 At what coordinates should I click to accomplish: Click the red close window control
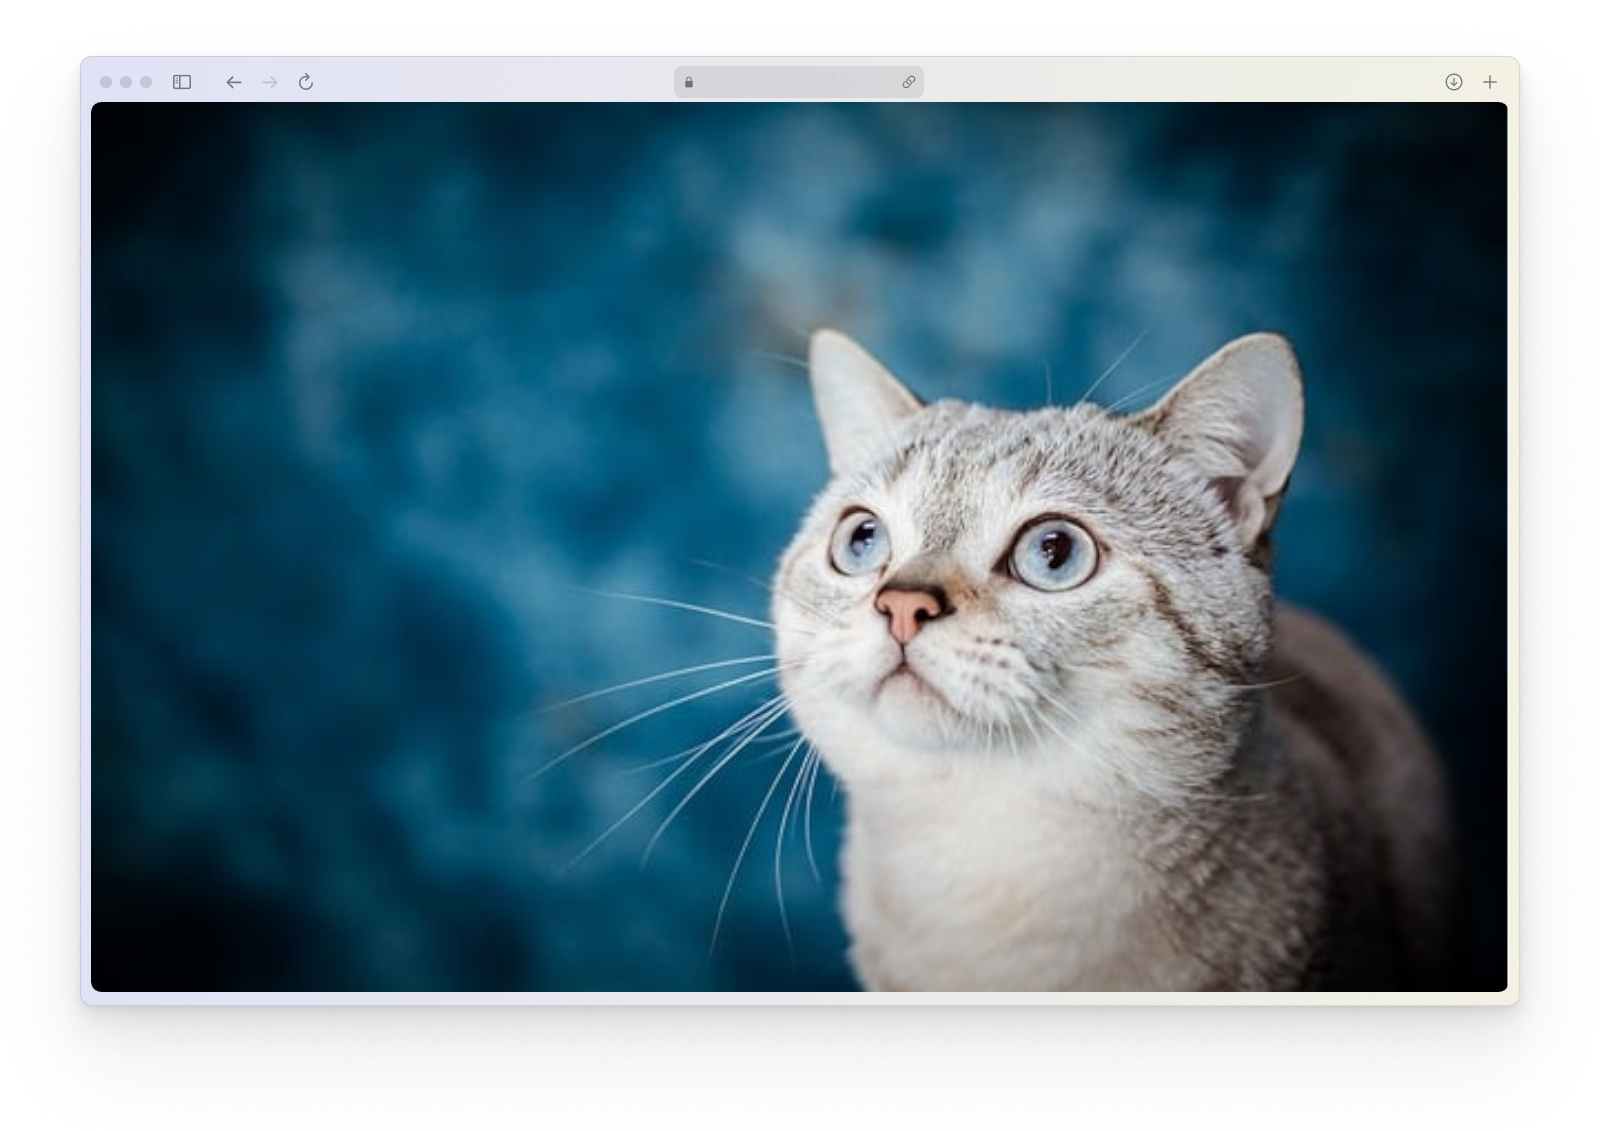[x=108, y=83]
